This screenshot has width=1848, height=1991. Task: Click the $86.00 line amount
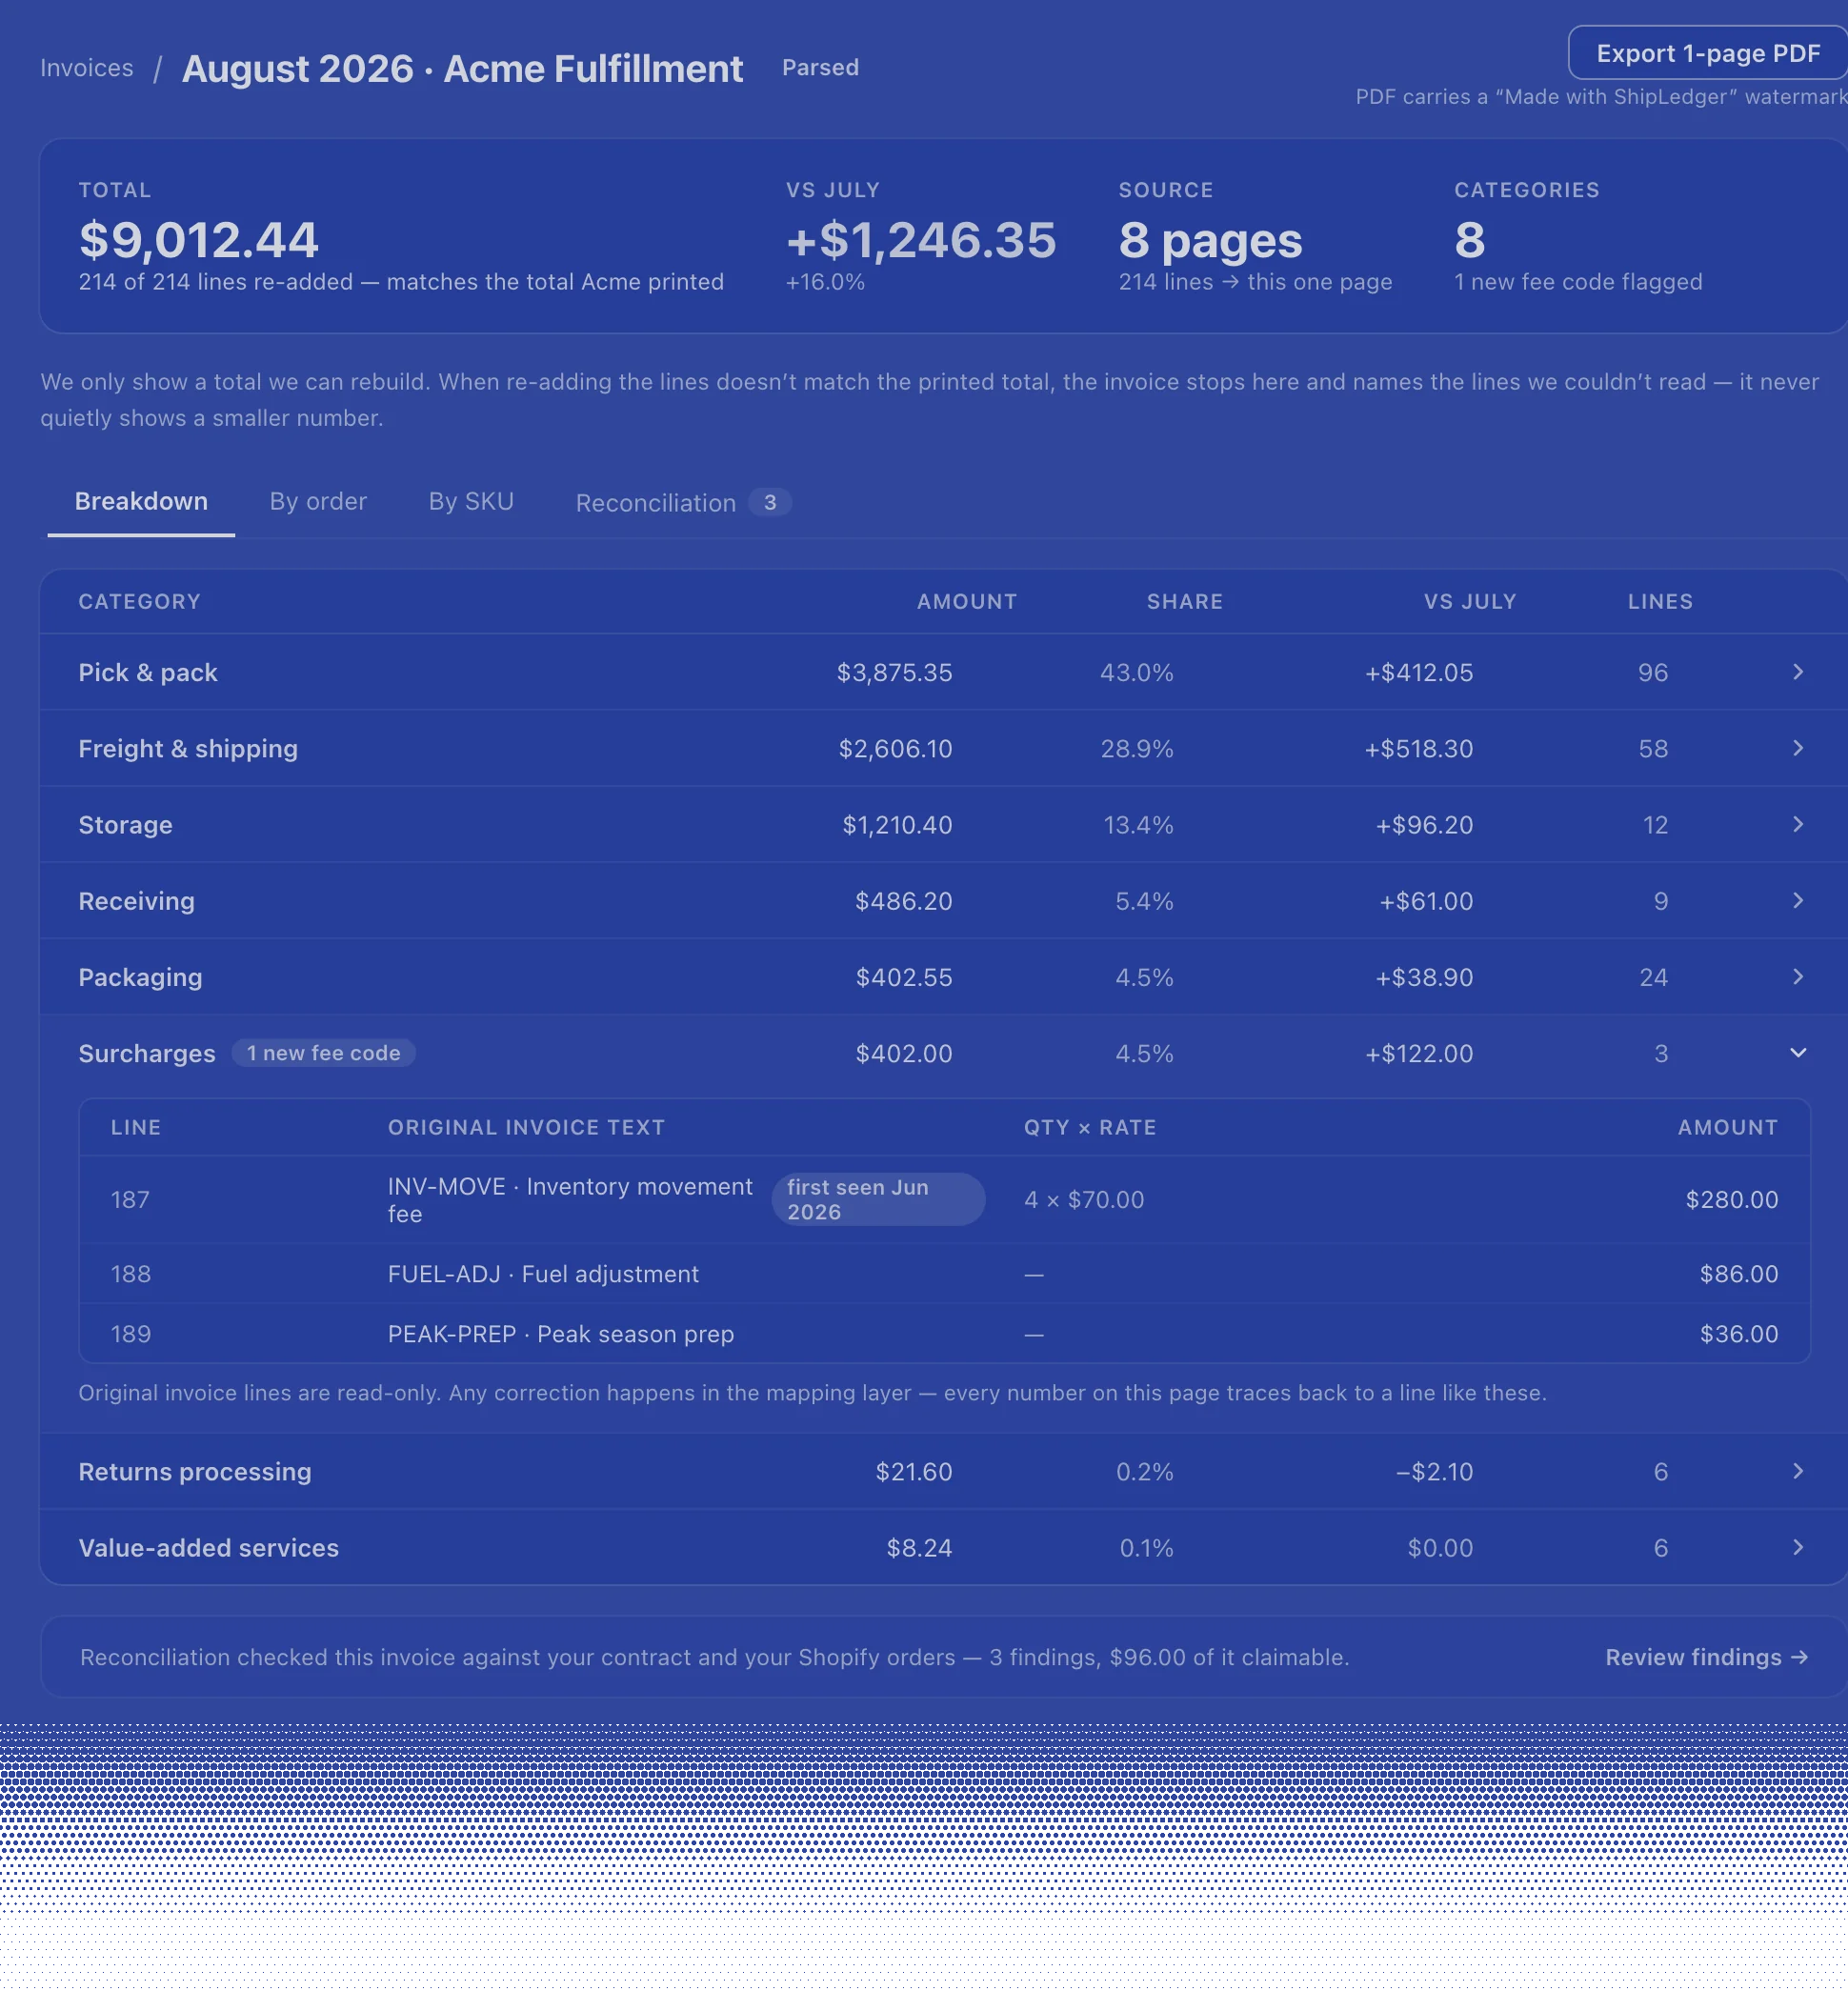coord(1738,1273)
